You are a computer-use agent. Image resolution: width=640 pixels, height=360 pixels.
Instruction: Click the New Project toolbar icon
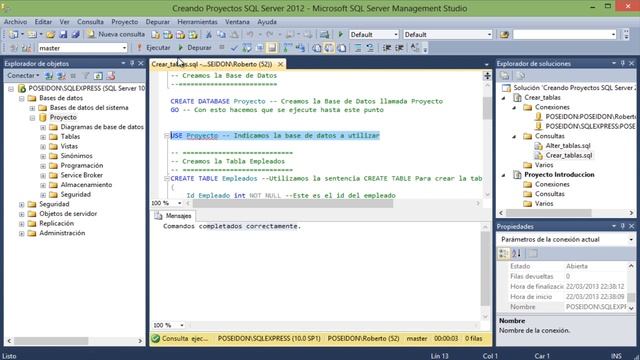click(x=13, y=35)
